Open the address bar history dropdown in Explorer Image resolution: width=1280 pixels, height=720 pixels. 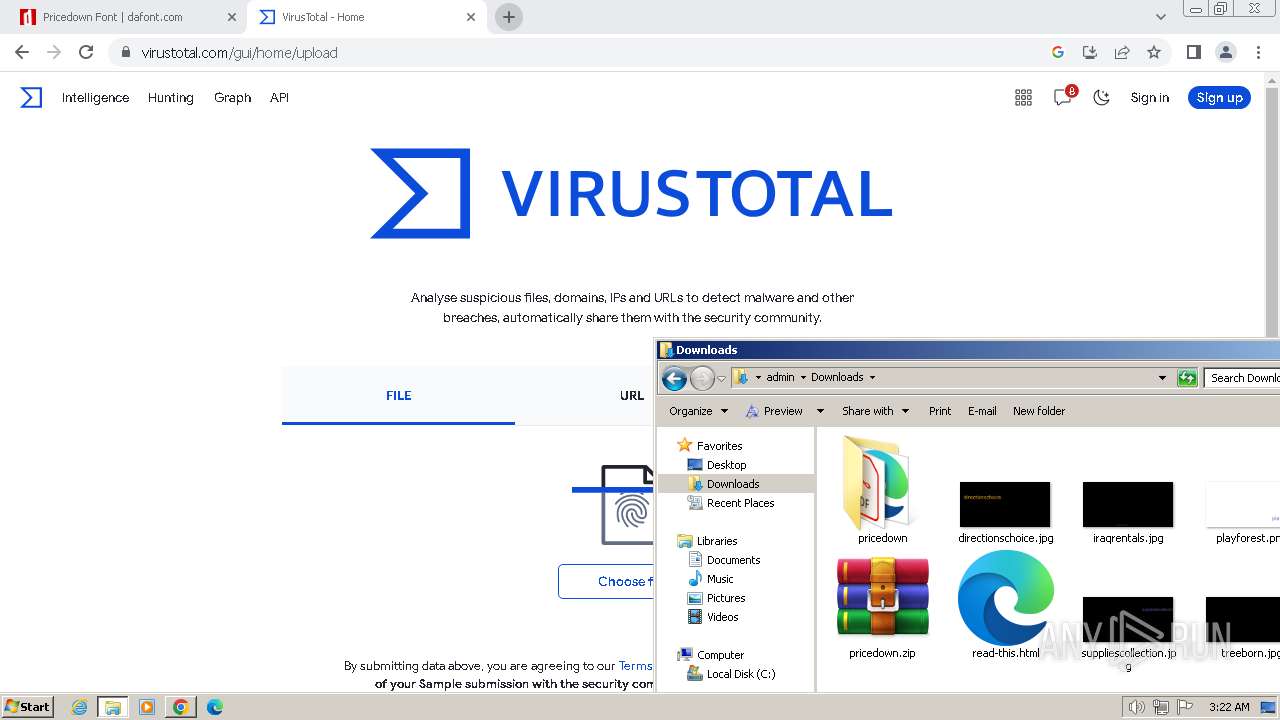[1162, 378]
